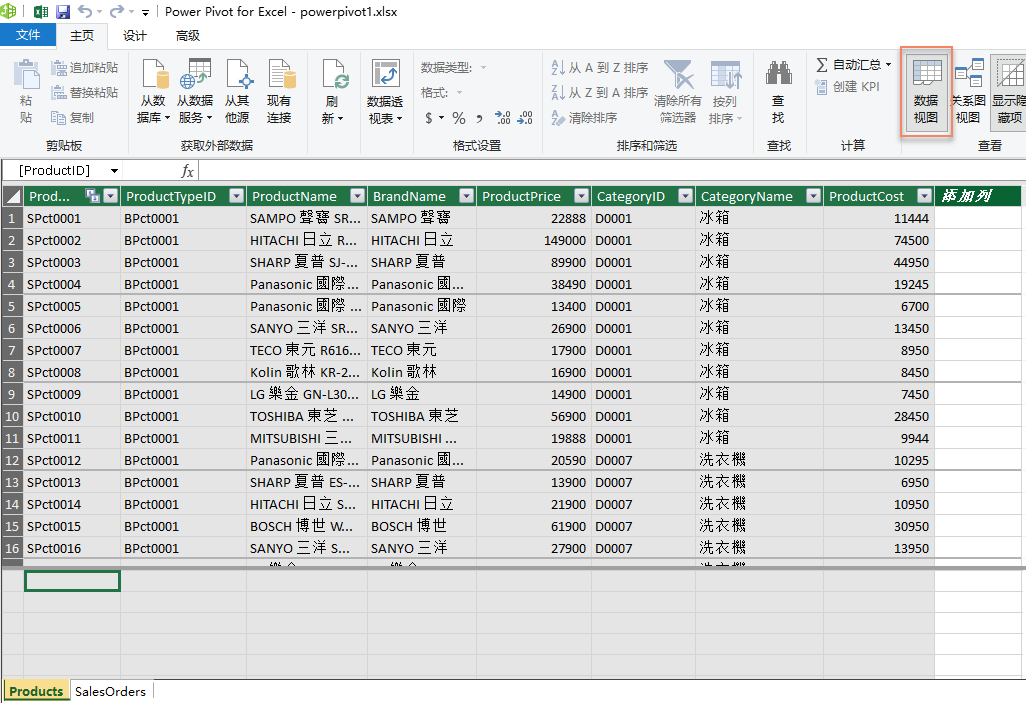Toggle Show Hidden (显示隐藏项)
Viewport: 1026px width, 703px height.
tap(1008, 92)
